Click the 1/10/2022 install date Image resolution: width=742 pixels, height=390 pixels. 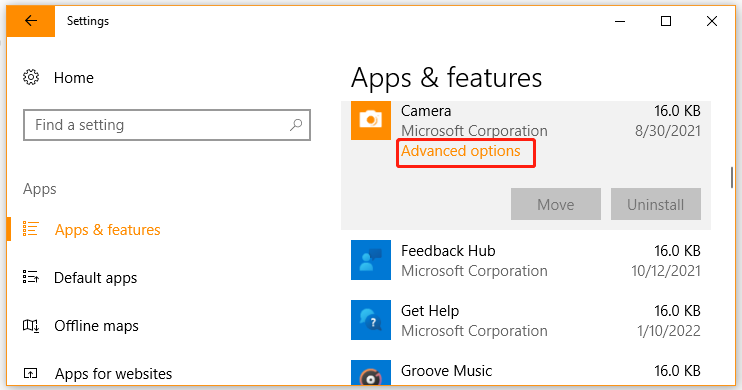(x=669, y=331)
